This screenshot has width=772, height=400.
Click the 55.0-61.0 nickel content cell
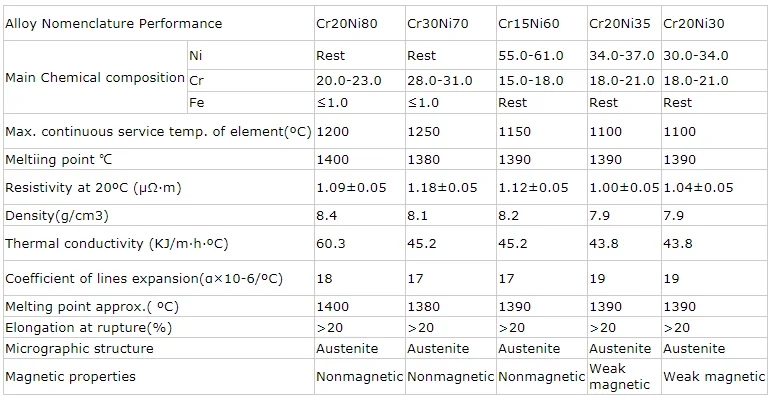(x=533, y=56)
